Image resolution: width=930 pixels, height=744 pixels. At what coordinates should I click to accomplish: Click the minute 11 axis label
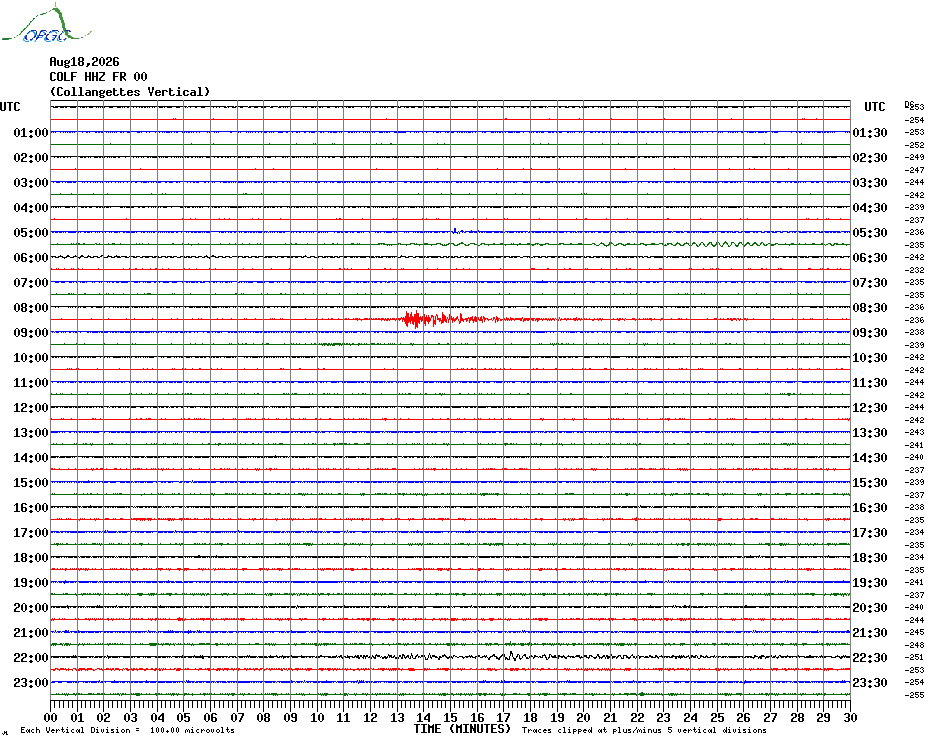pos(344,718)
